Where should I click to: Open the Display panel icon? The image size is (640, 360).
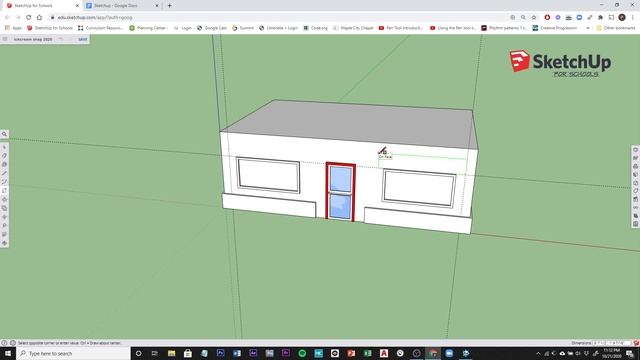click(636, 207)
